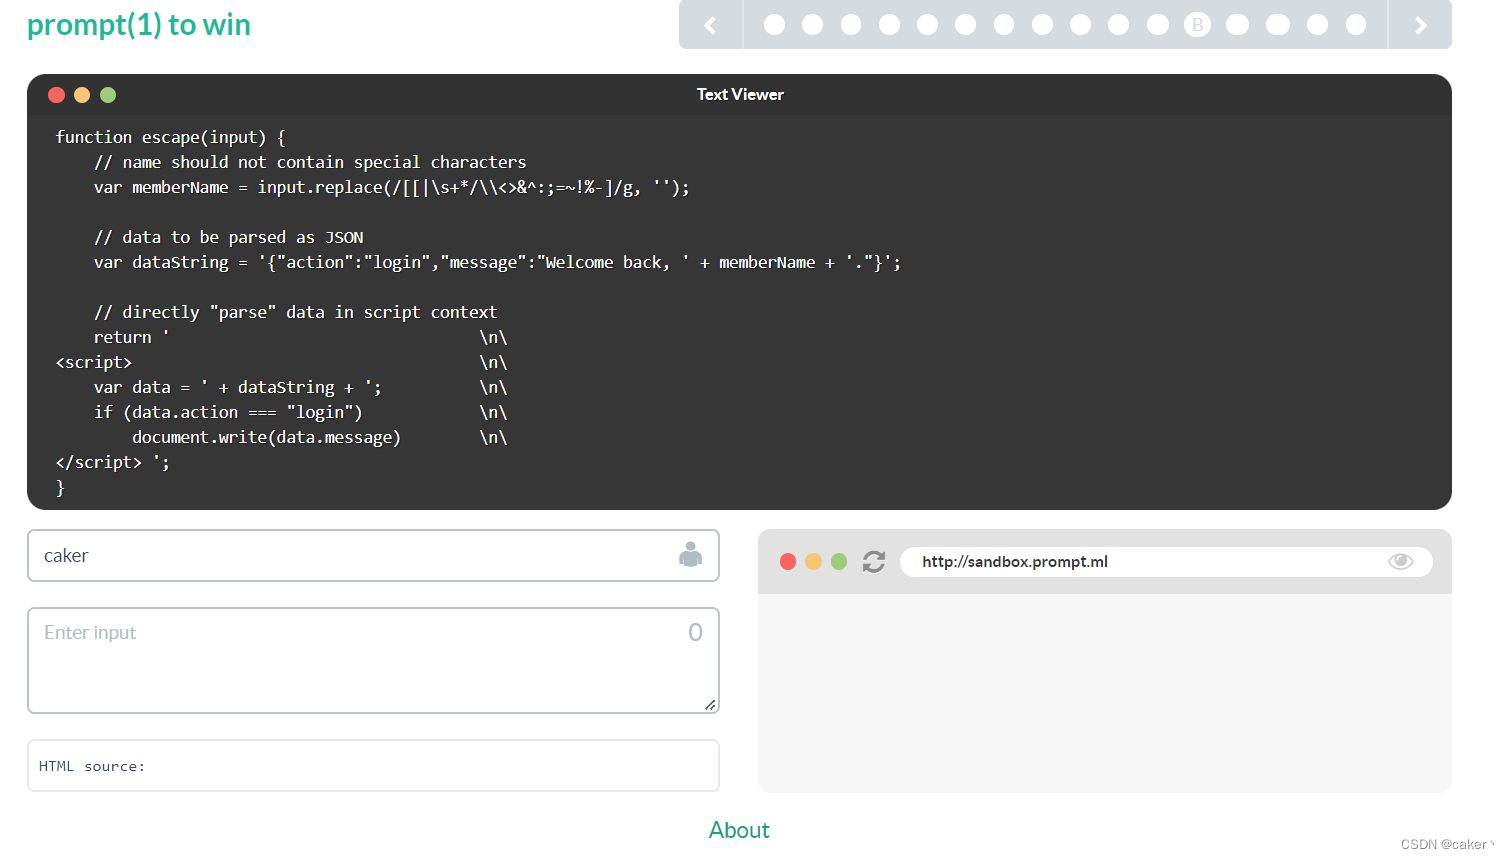Click the yellow dot in sandbox browser
Image resolution: width=1510 pixels, height=859 pixels.
[813, 562]
